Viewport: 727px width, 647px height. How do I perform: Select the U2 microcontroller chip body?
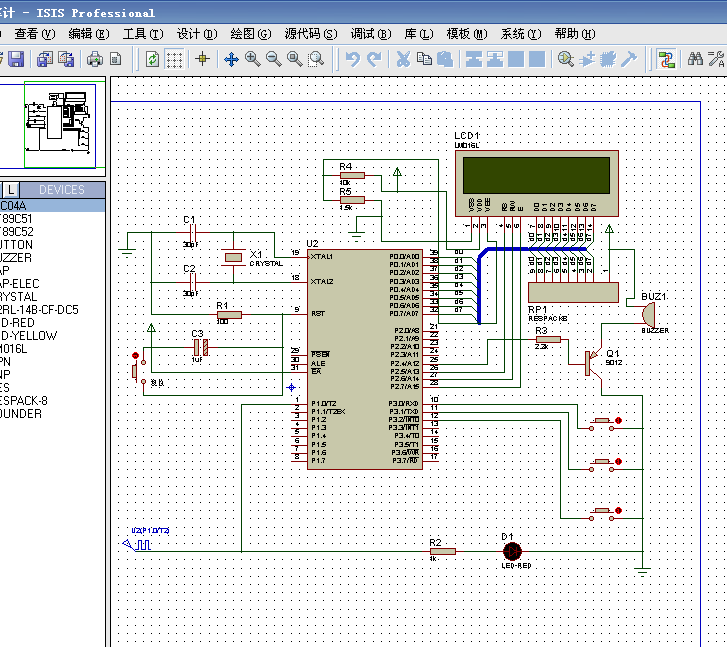(x=365, y=359)
